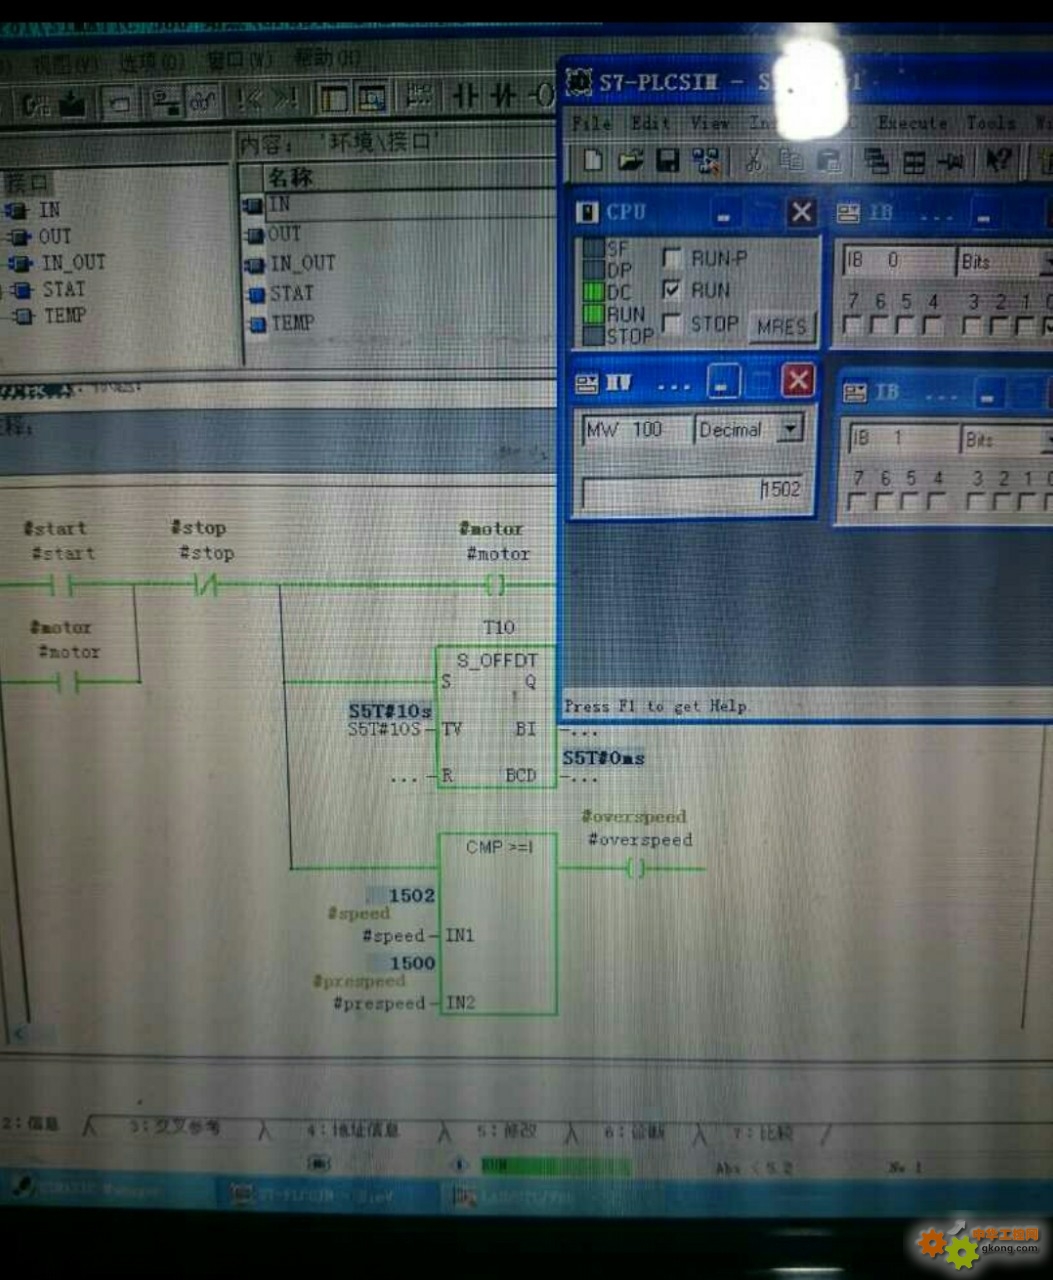Viewport: 1053px width, 1280px height.
Task: Click the Download to PLC icon in editor
Action: coord(71,102)
